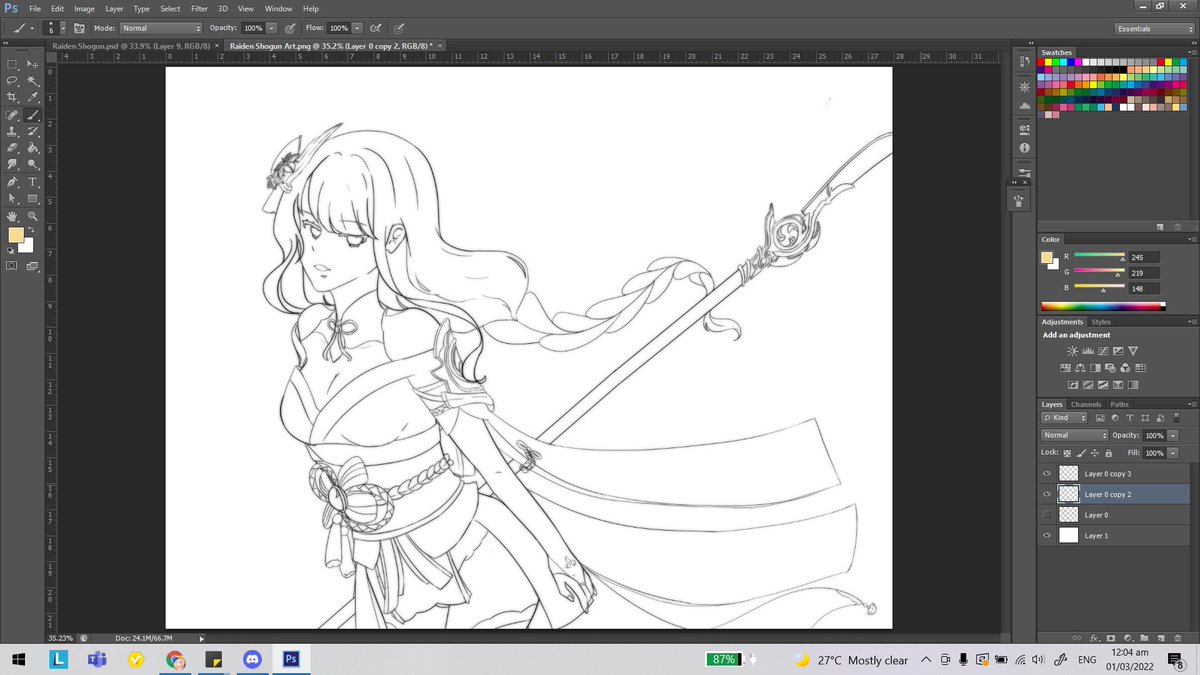Select the Eyedropper tool
Screen dimensions: 1200x675
pos(33,97)
